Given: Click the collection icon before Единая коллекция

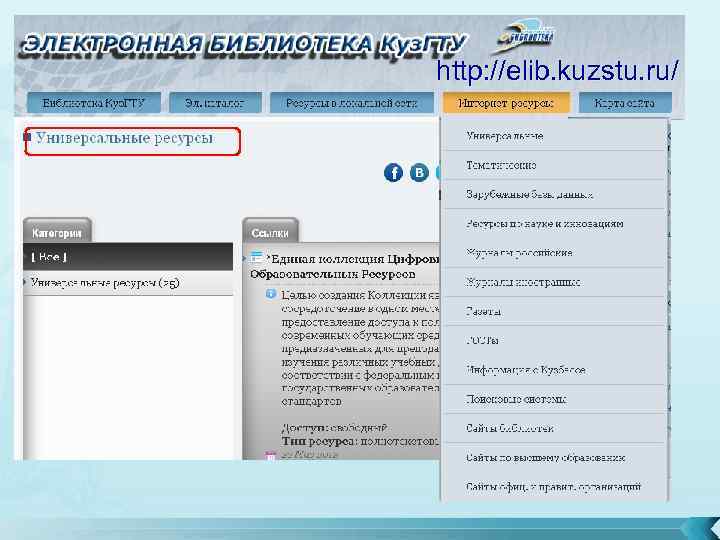Looking at the screenshot, I should point(257,258).
